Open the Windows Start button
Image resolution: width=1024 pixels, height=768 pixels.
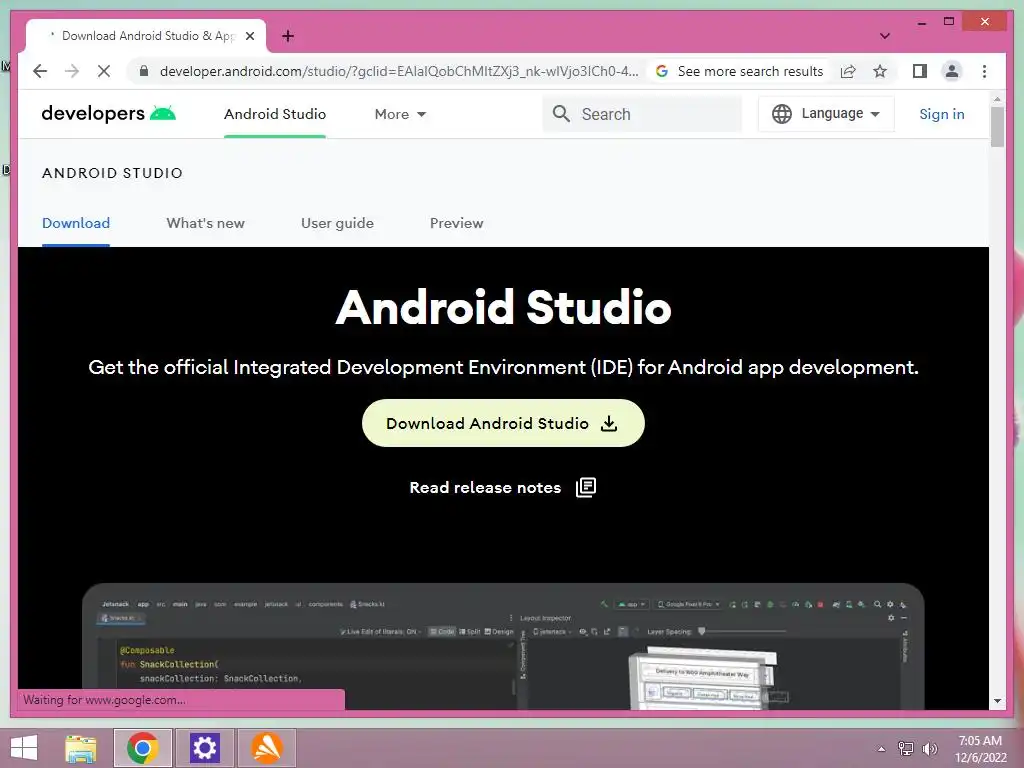point(24,748)
